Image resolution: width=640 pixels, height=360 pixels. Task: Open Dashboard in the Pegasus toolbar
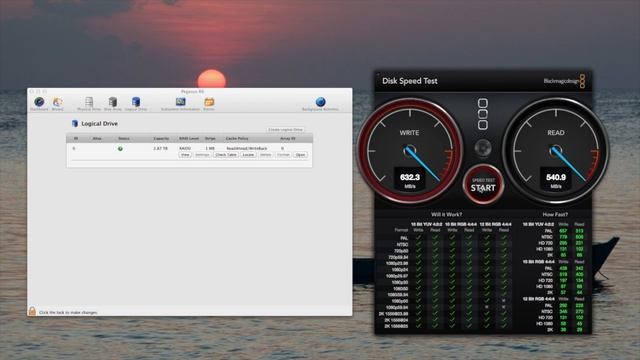point(39,104)
